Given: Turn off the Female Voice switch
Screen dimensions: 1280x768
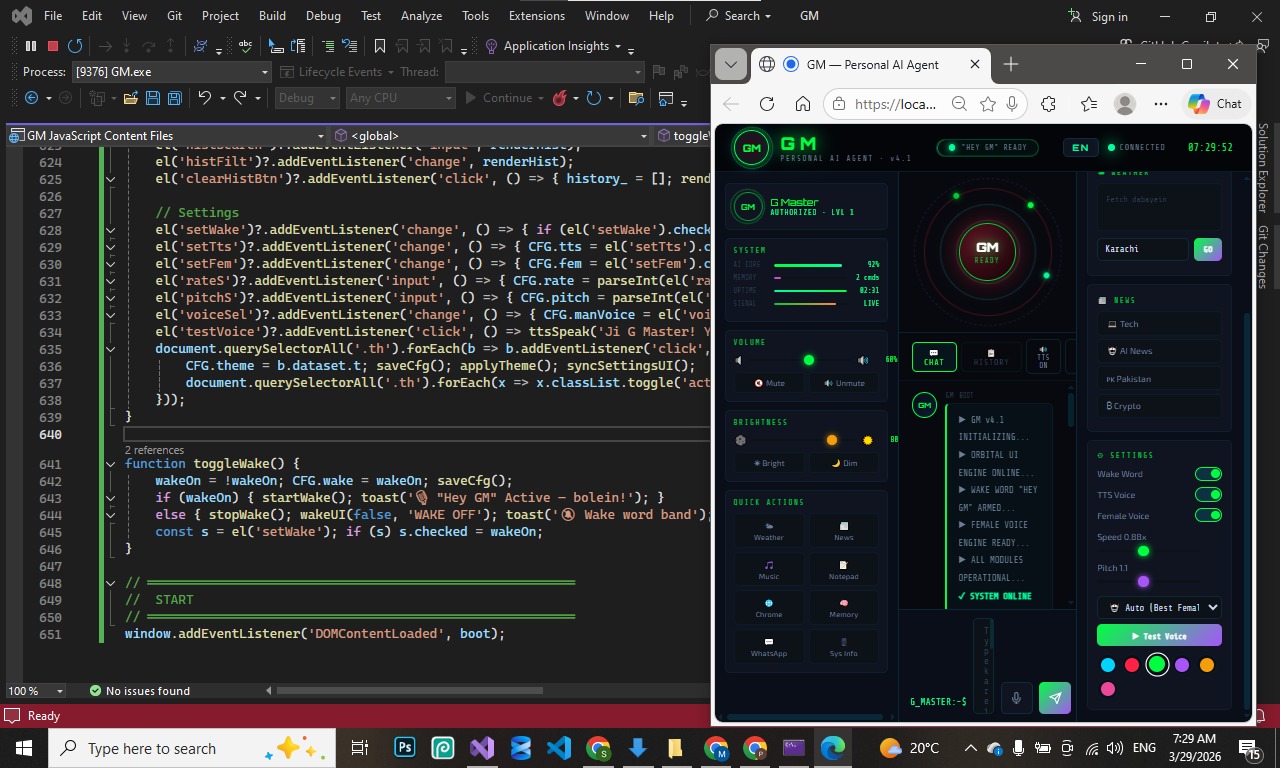Looking at the screenshot, I should pyautogui.click(x=1208, y=516).
